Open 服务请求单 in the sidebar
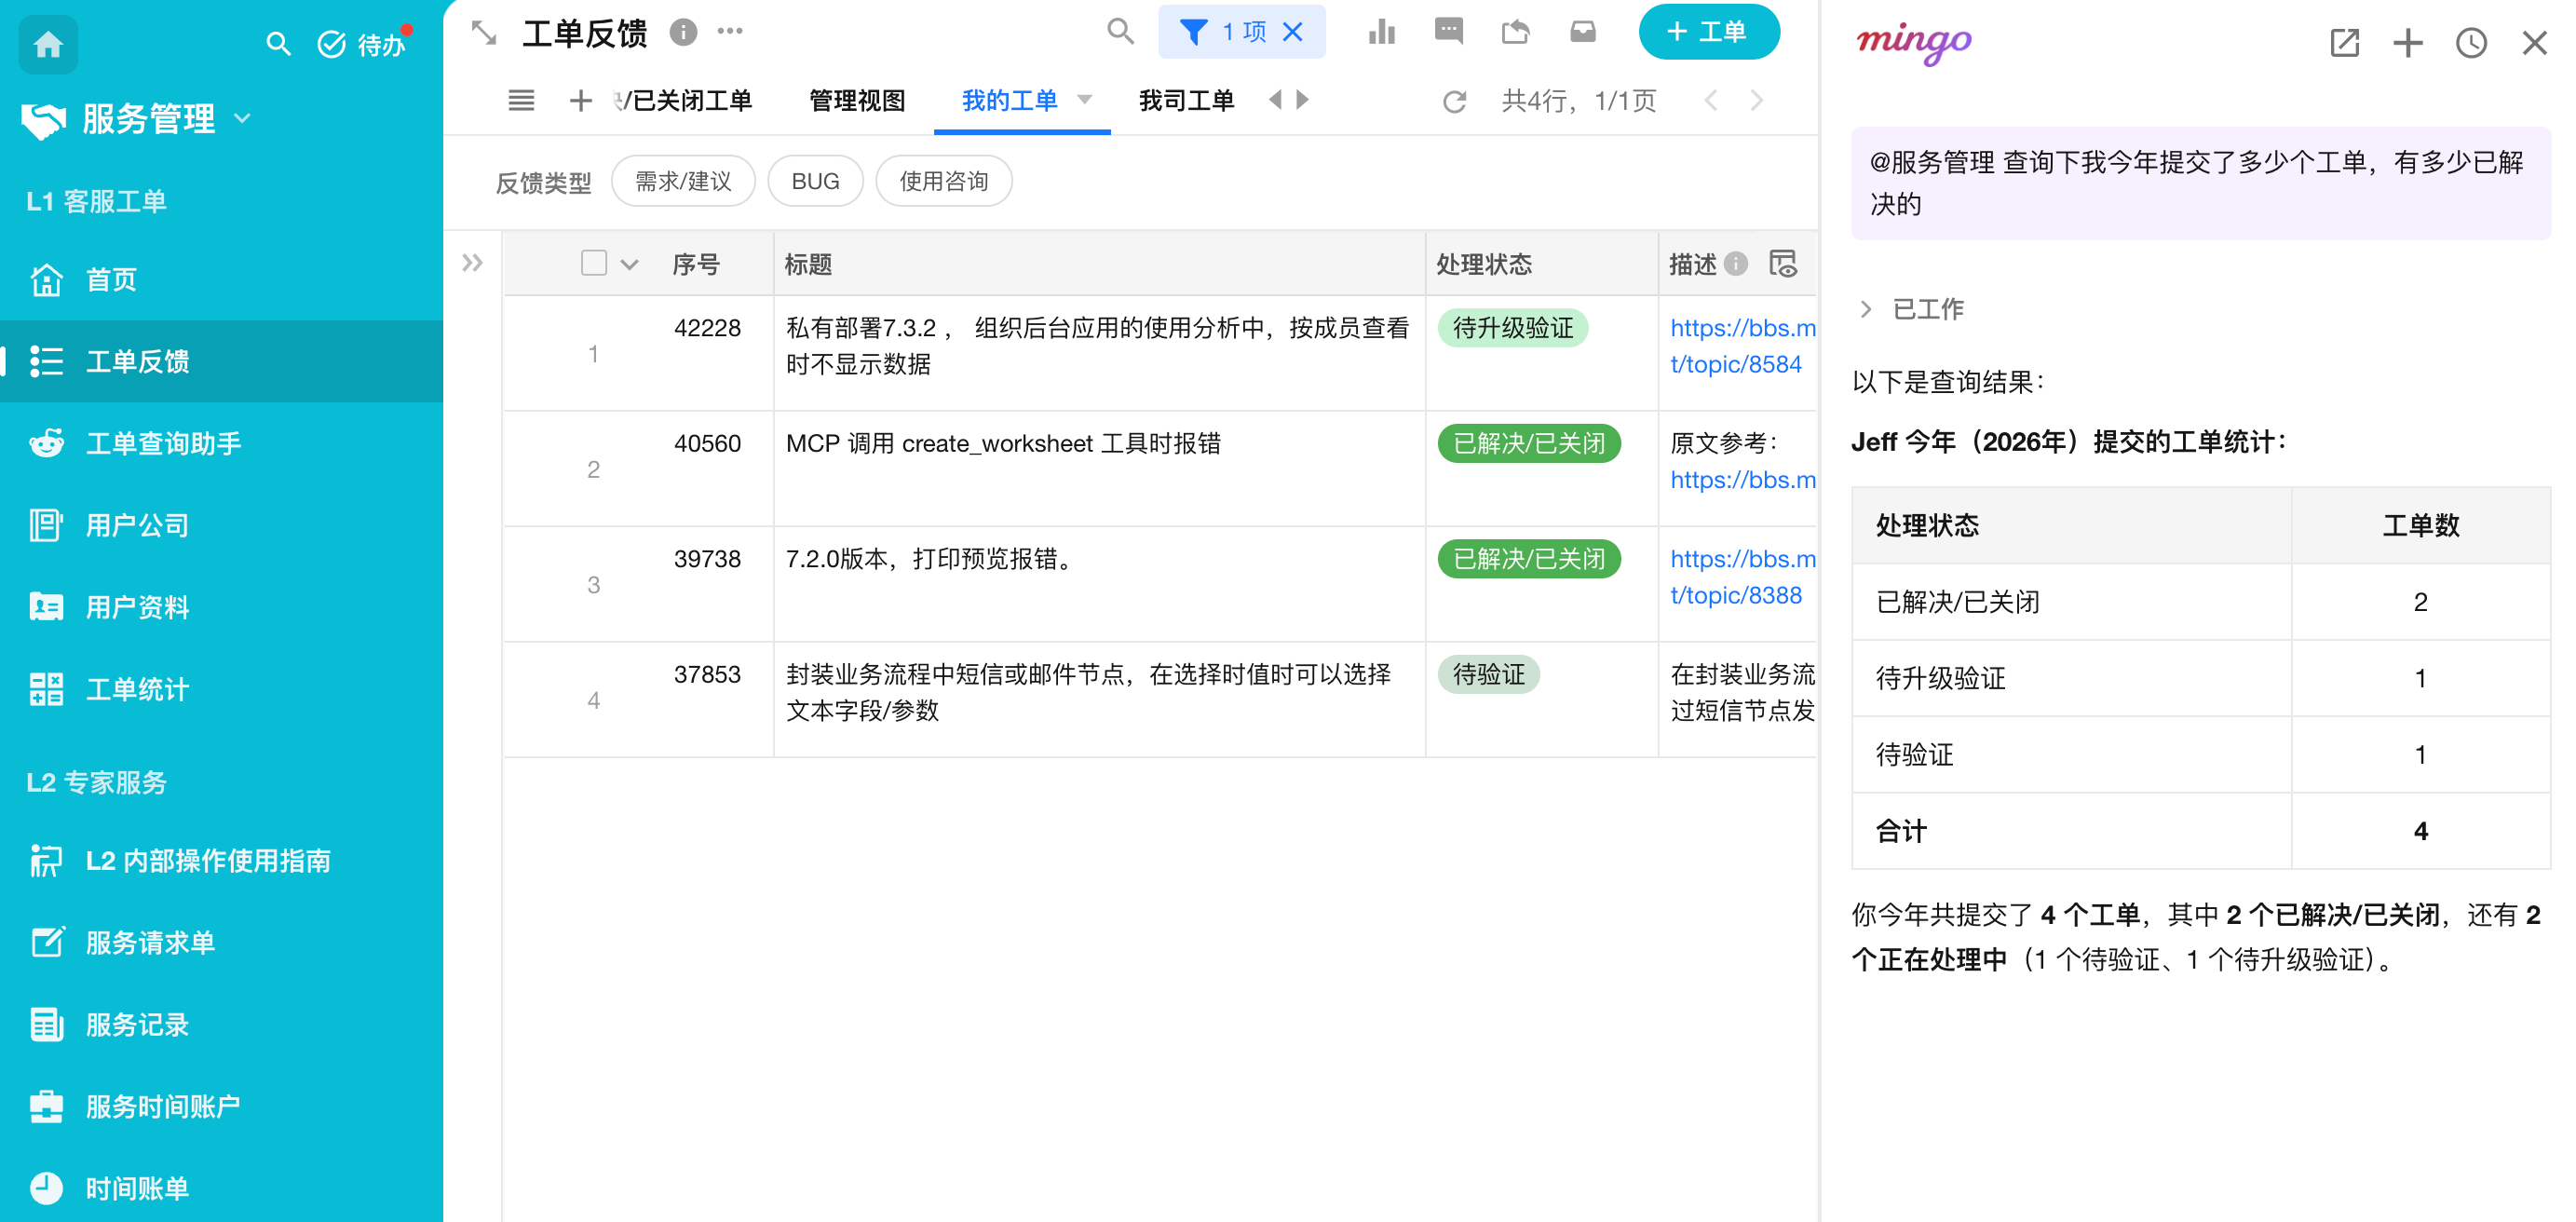The width and height of the screenshot is (2576, 1222). (x=221, y=943)
